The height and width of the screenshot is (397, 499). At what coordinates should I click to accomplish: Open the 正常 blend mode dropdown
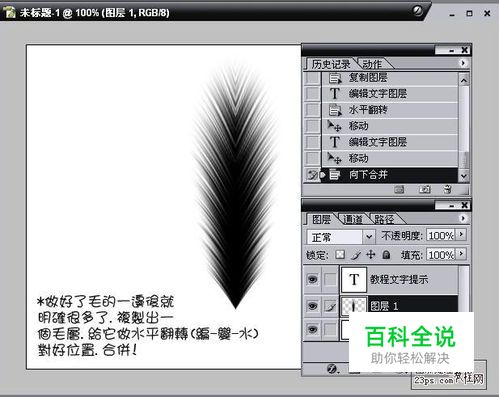coord(369,237)
